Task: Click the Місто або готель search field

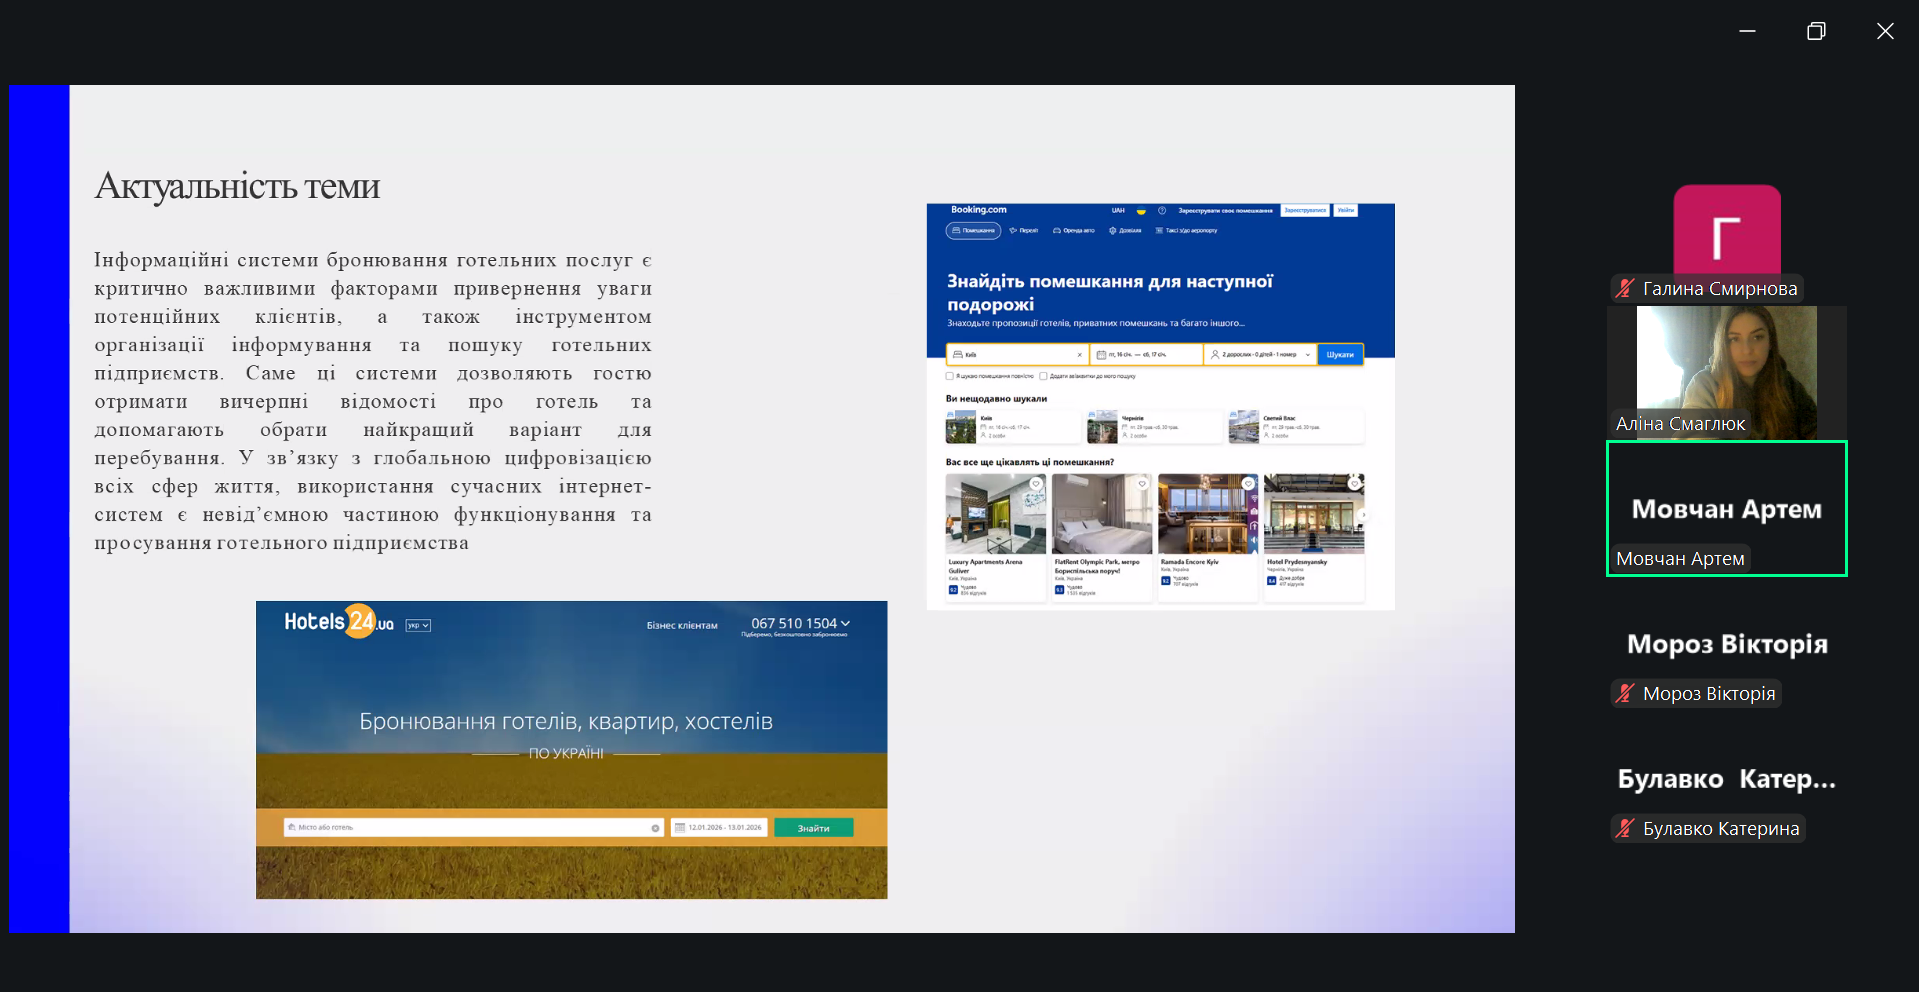Action: coord(472,828)
